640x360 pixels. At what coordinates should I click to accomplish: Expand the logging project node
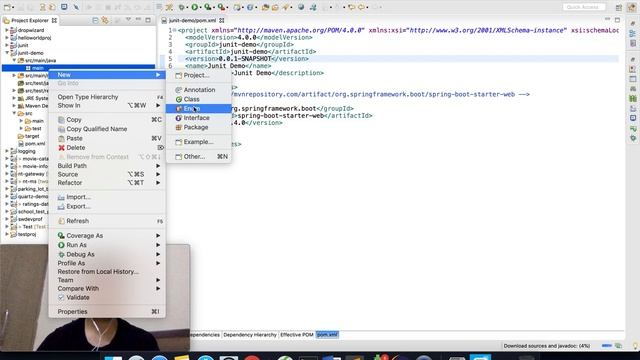[7, 151]
